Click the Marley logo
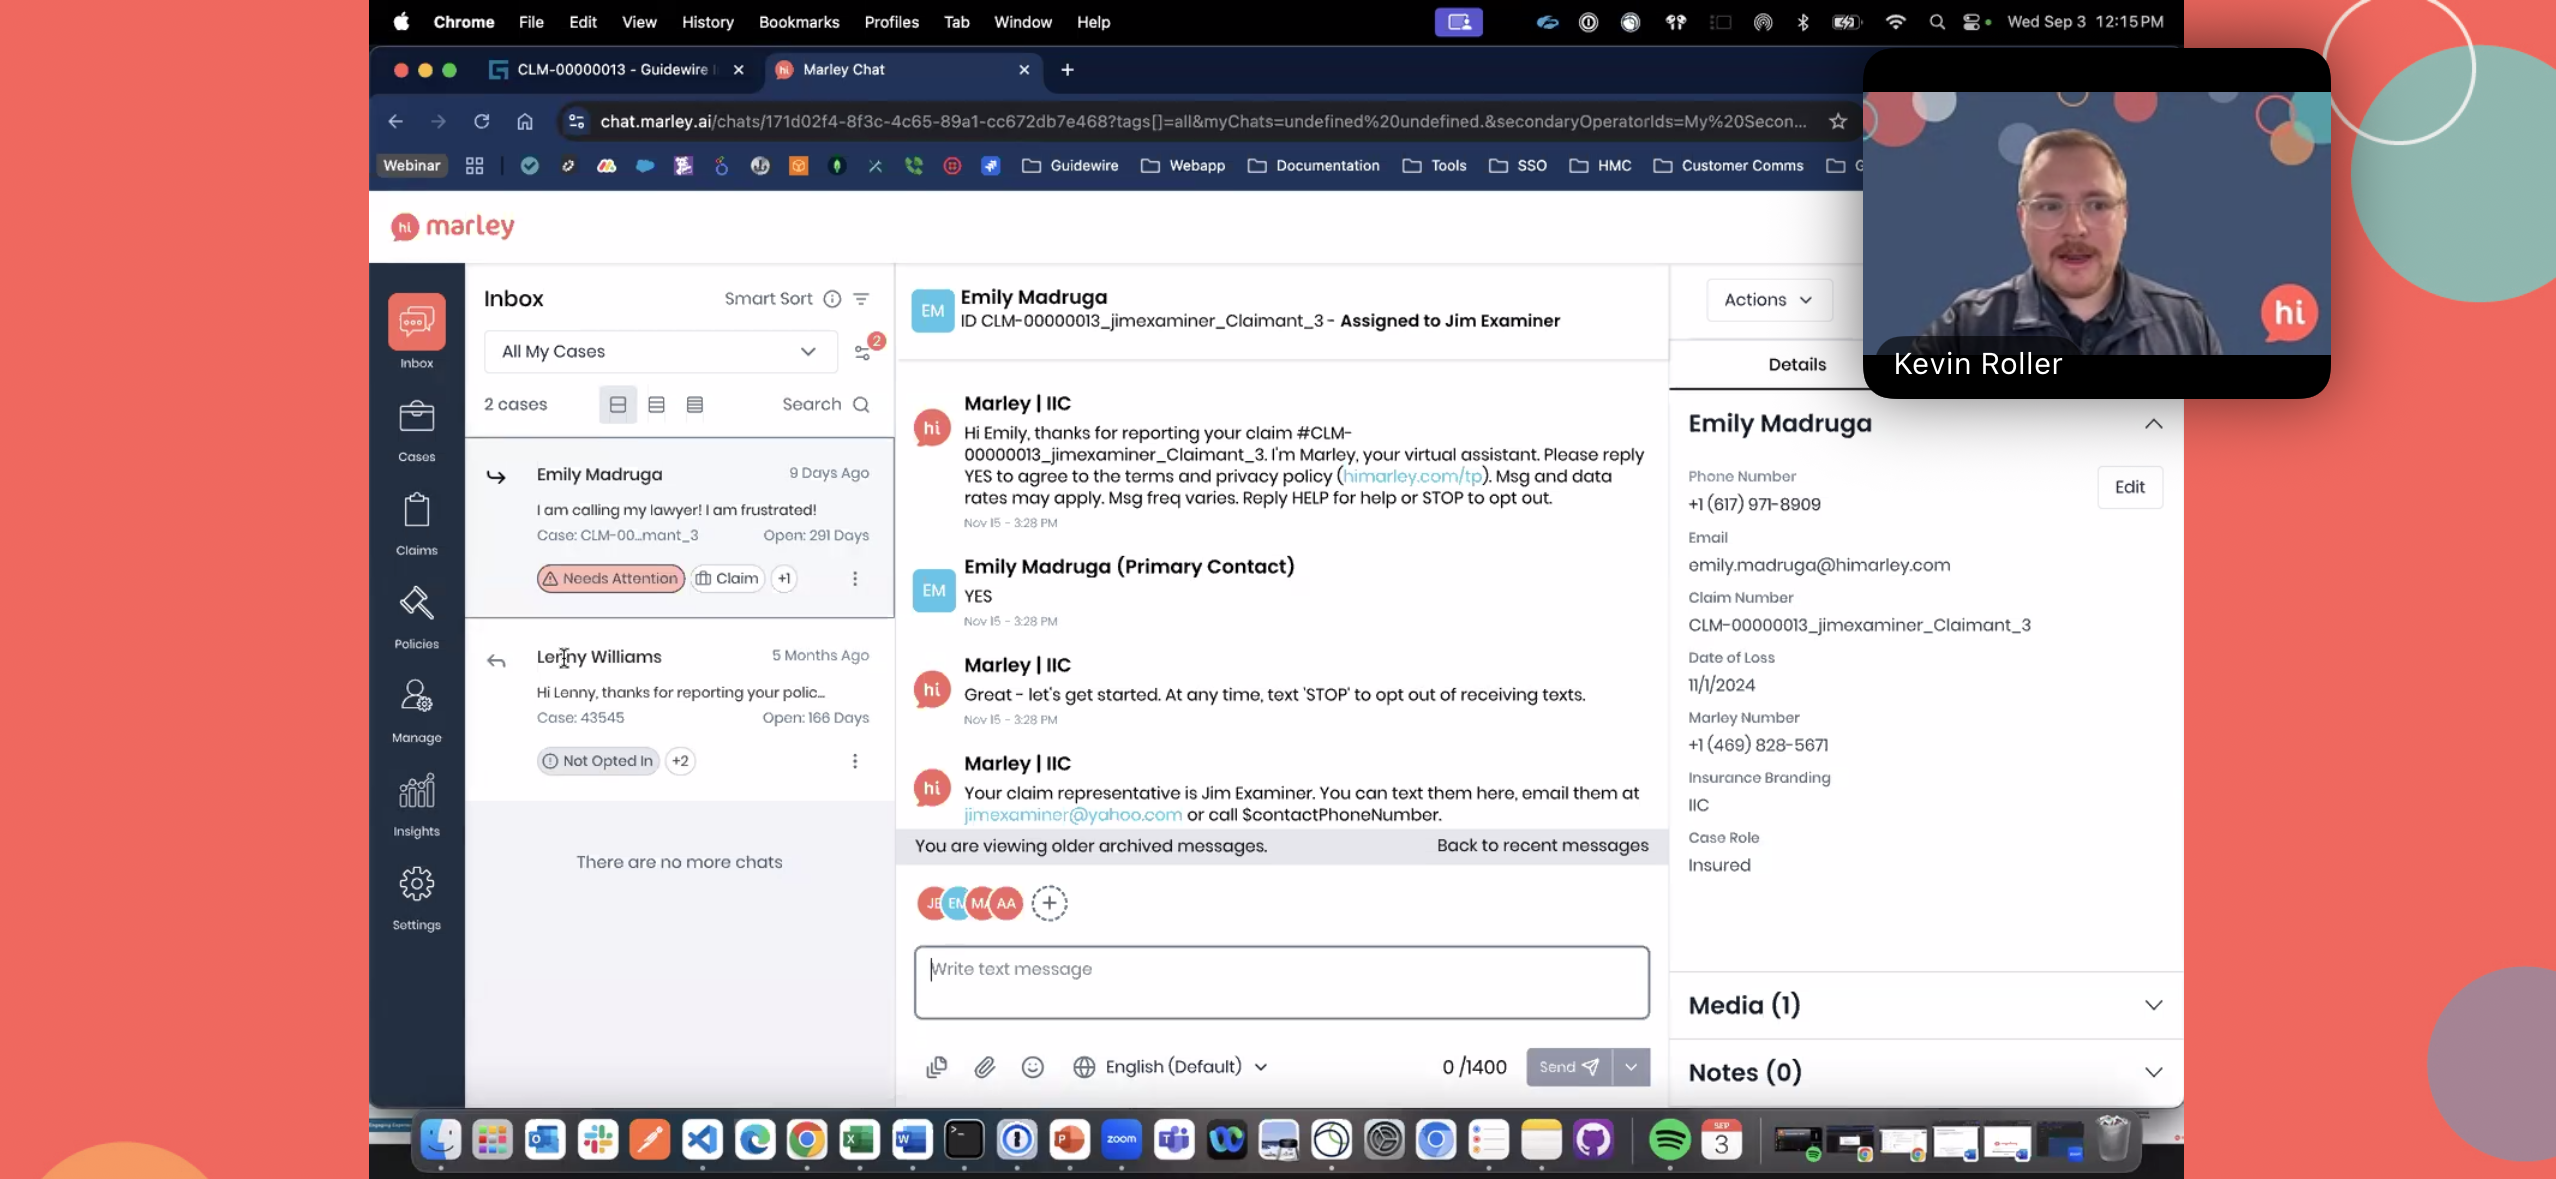 click(x=452, y=226)
